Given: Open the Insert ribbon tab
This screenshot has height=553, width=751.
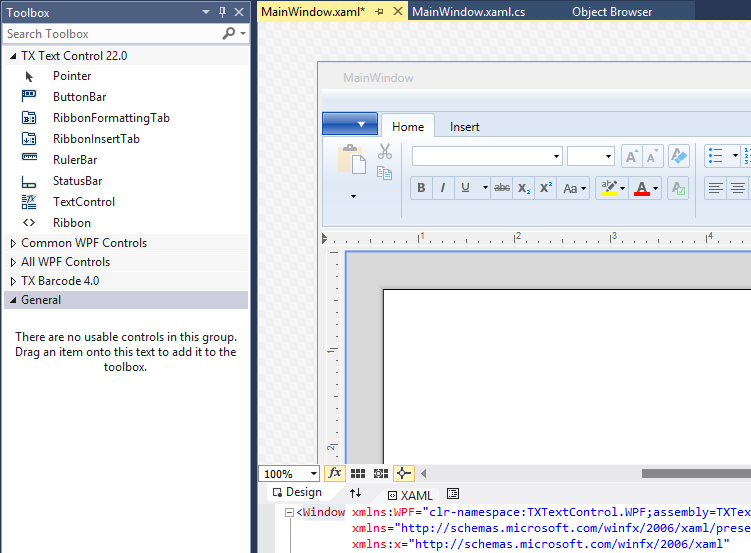Looking at the screenshot, I should pyautogui.click(x=464, y=127).
